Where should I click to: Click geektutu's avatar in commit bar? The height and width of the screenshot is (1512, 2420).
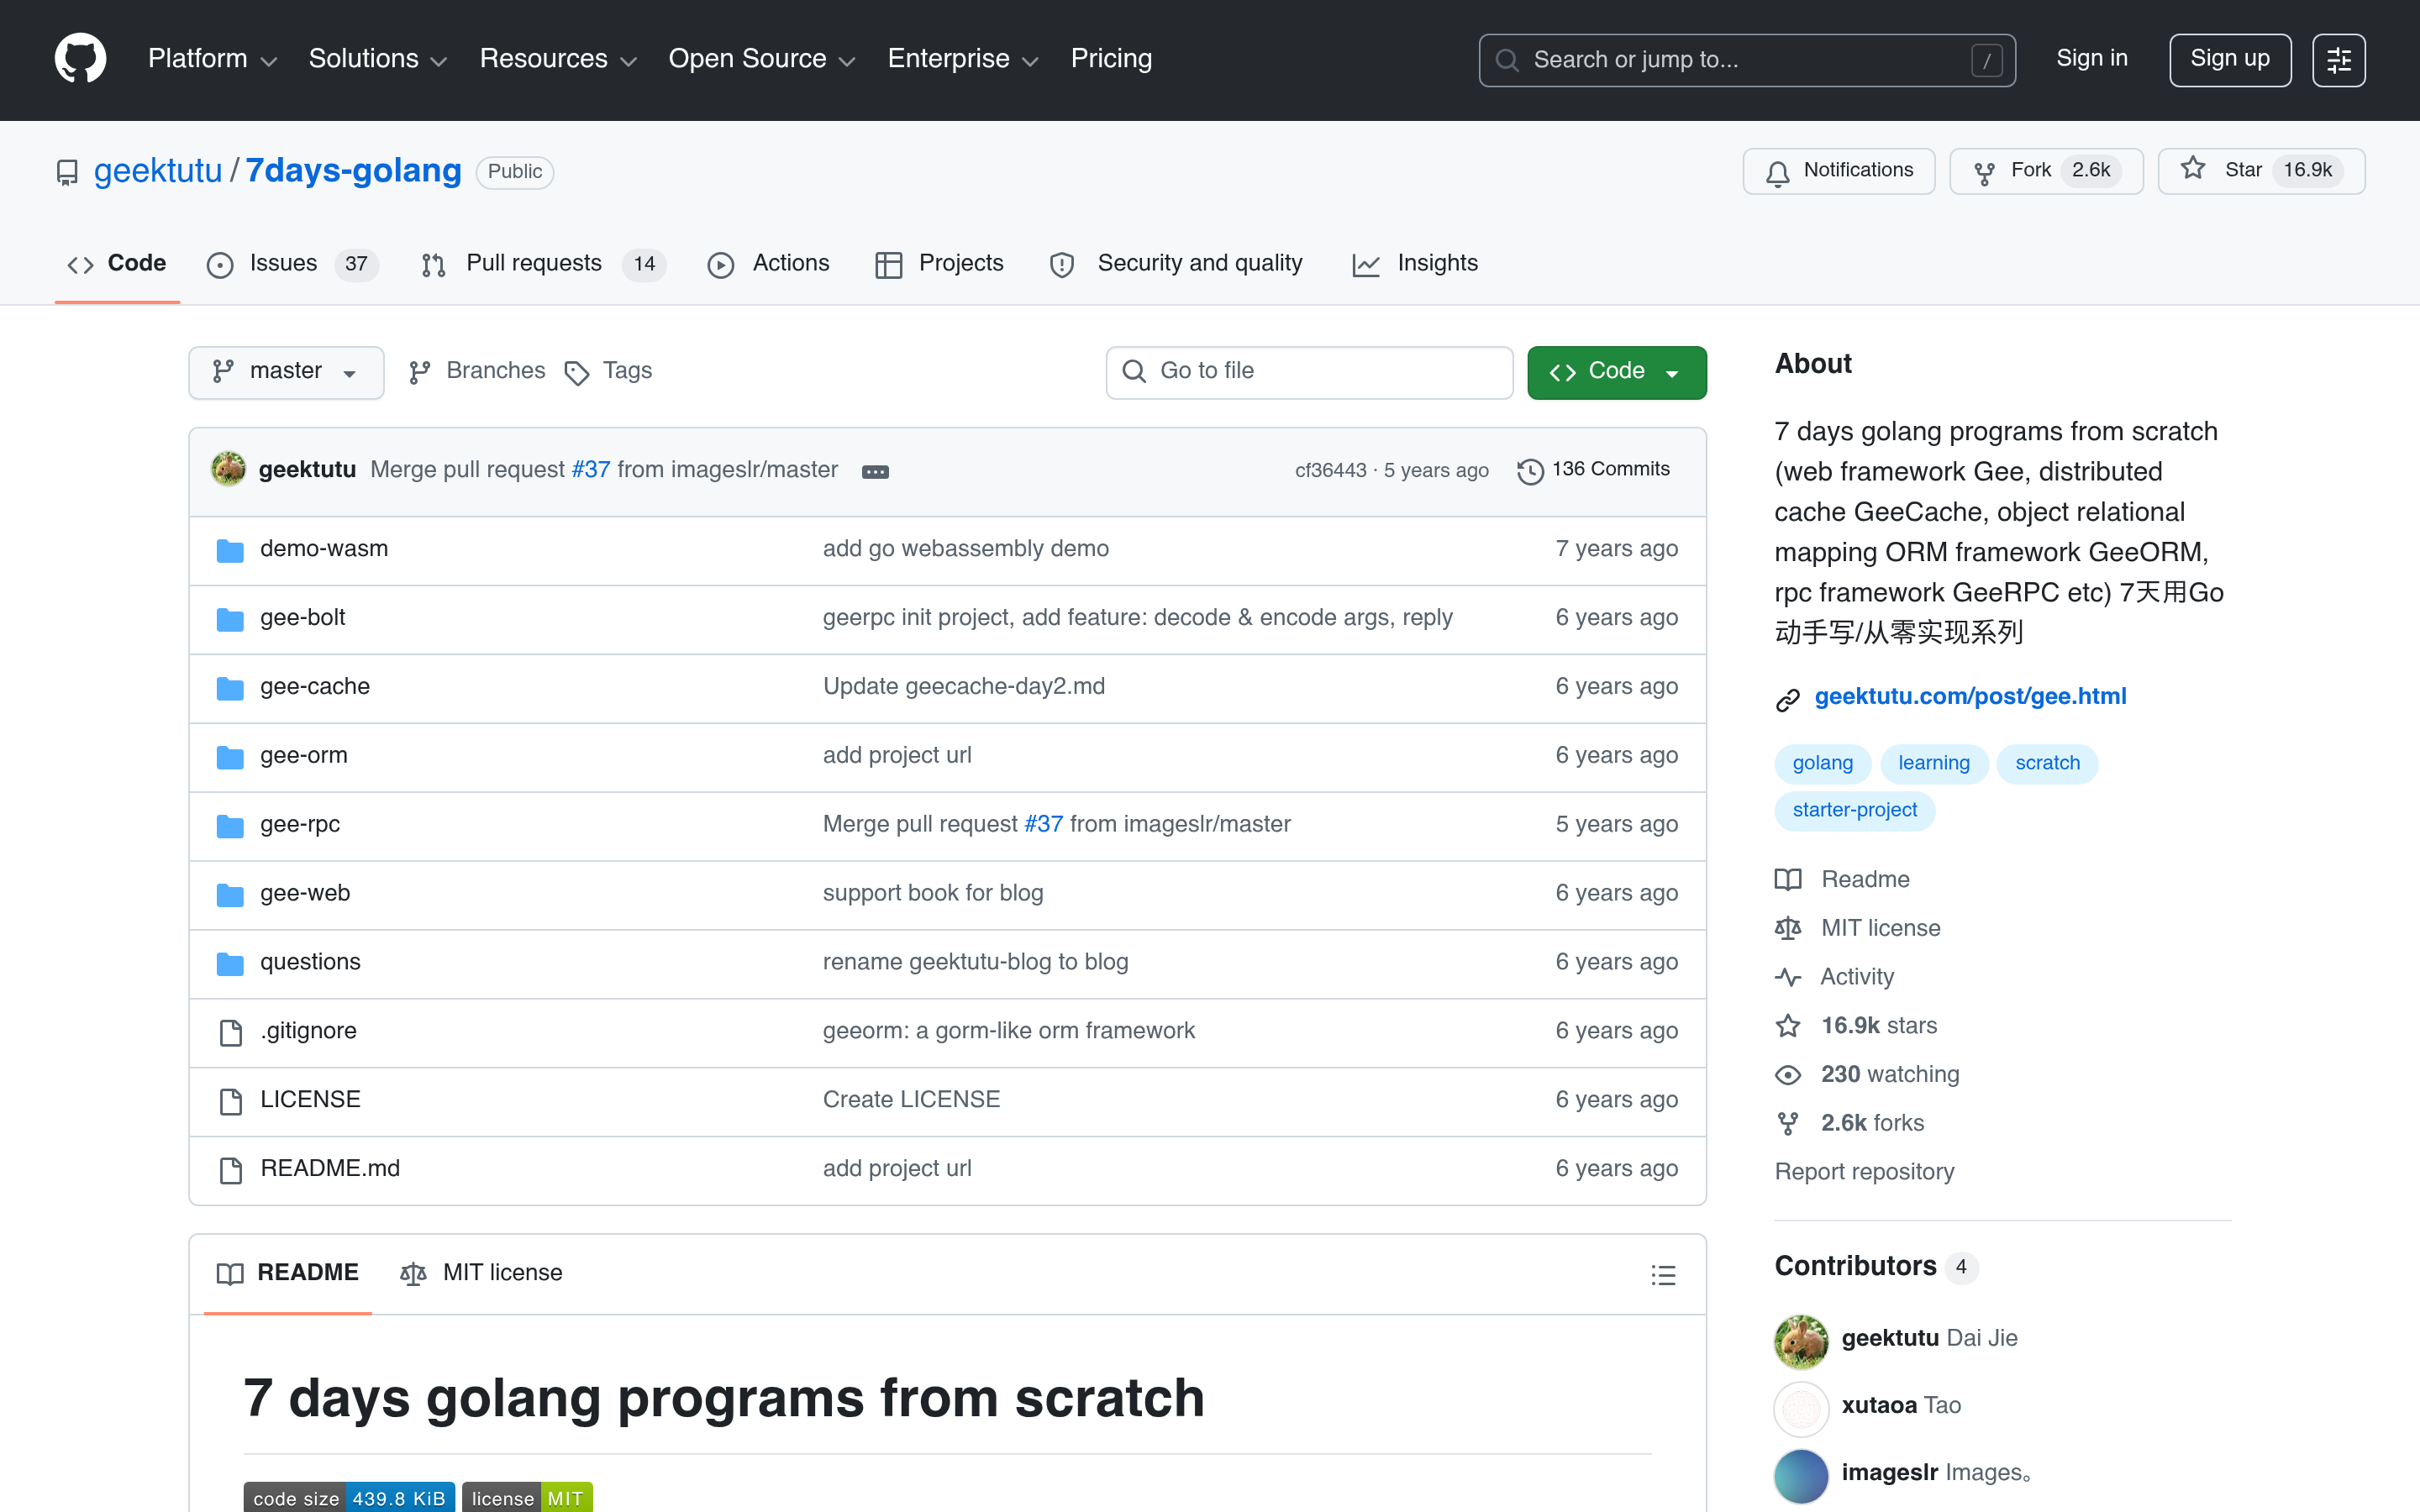pos(228,469)
